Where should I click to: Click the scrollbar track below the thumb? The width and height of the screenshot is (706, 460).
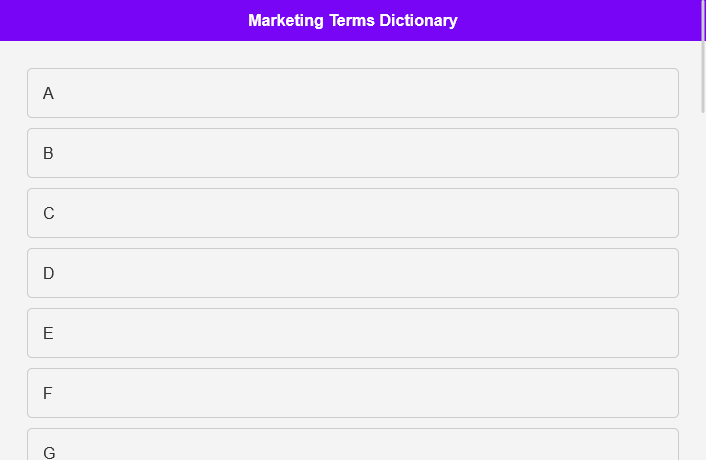702,300
